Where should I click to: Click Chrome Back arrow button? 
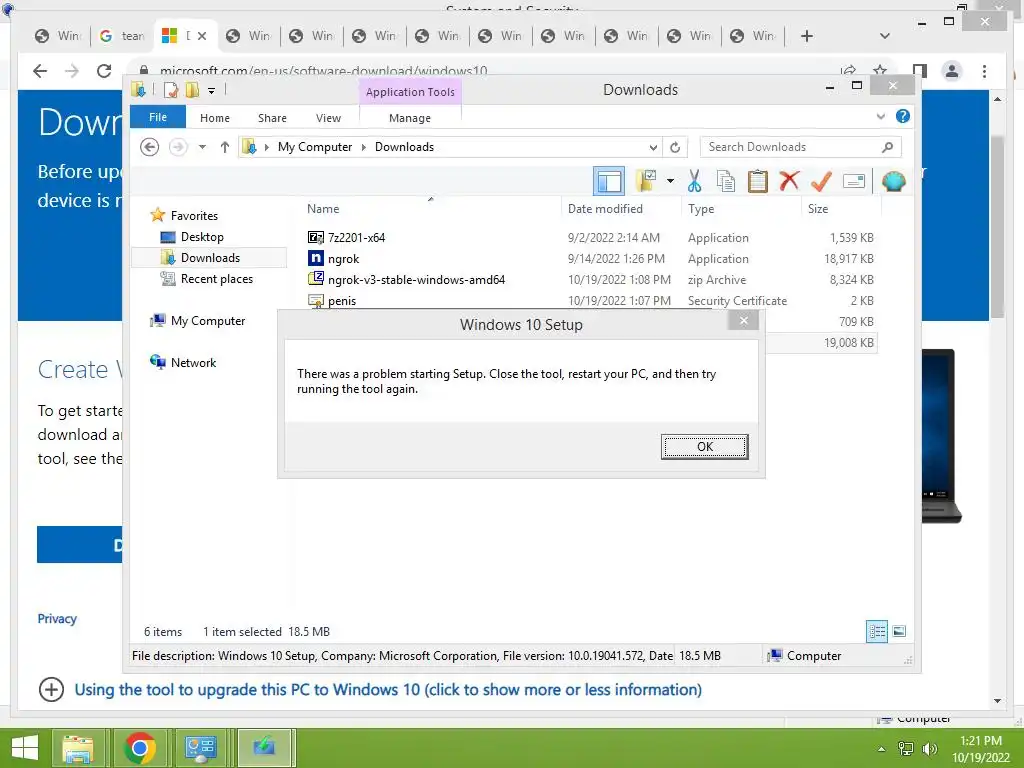pos(40,71)
